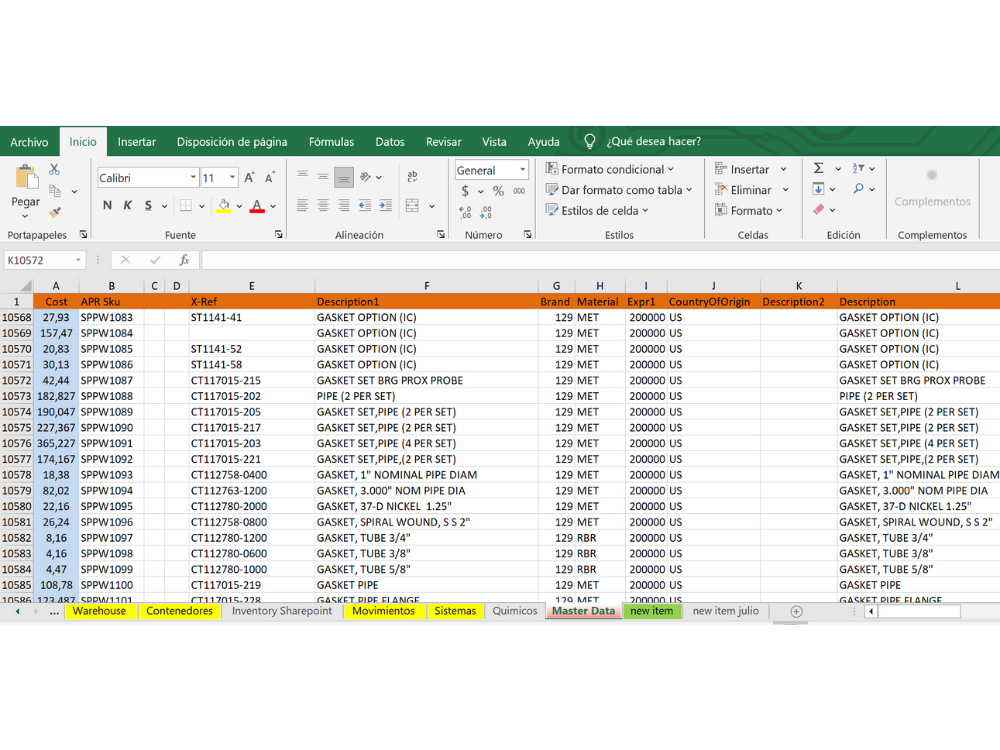Image resolution: width=1000 pixels, height=750 pixels.
Task: Align text to middle icon
Action: [323, 177]
